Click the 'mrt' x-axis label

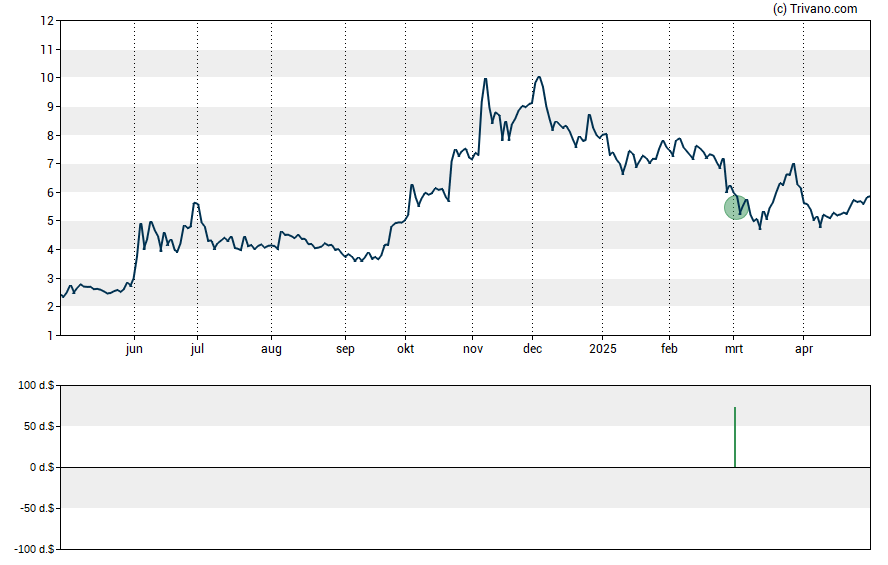click(734, 349)
